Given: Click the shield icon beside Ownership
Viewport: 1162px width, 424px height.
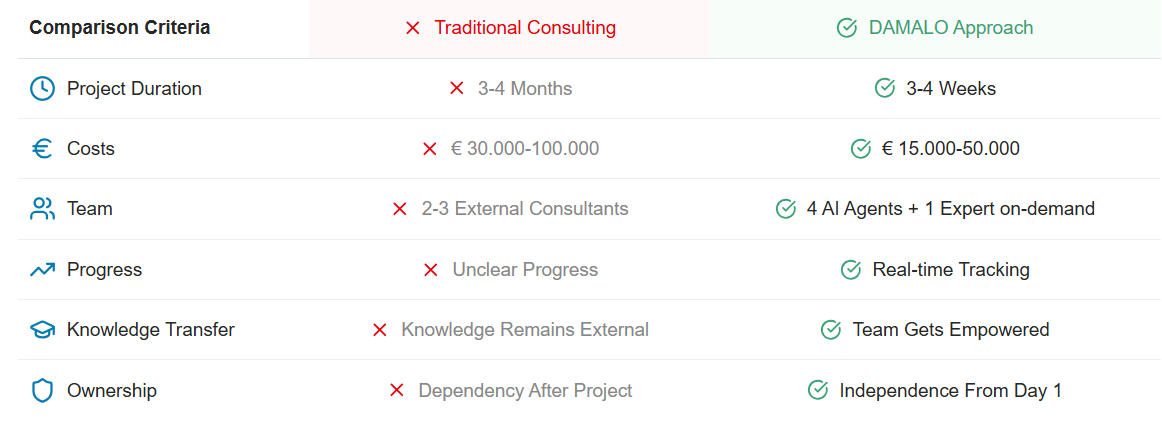Looking at the screenshot, I should 42,391.
